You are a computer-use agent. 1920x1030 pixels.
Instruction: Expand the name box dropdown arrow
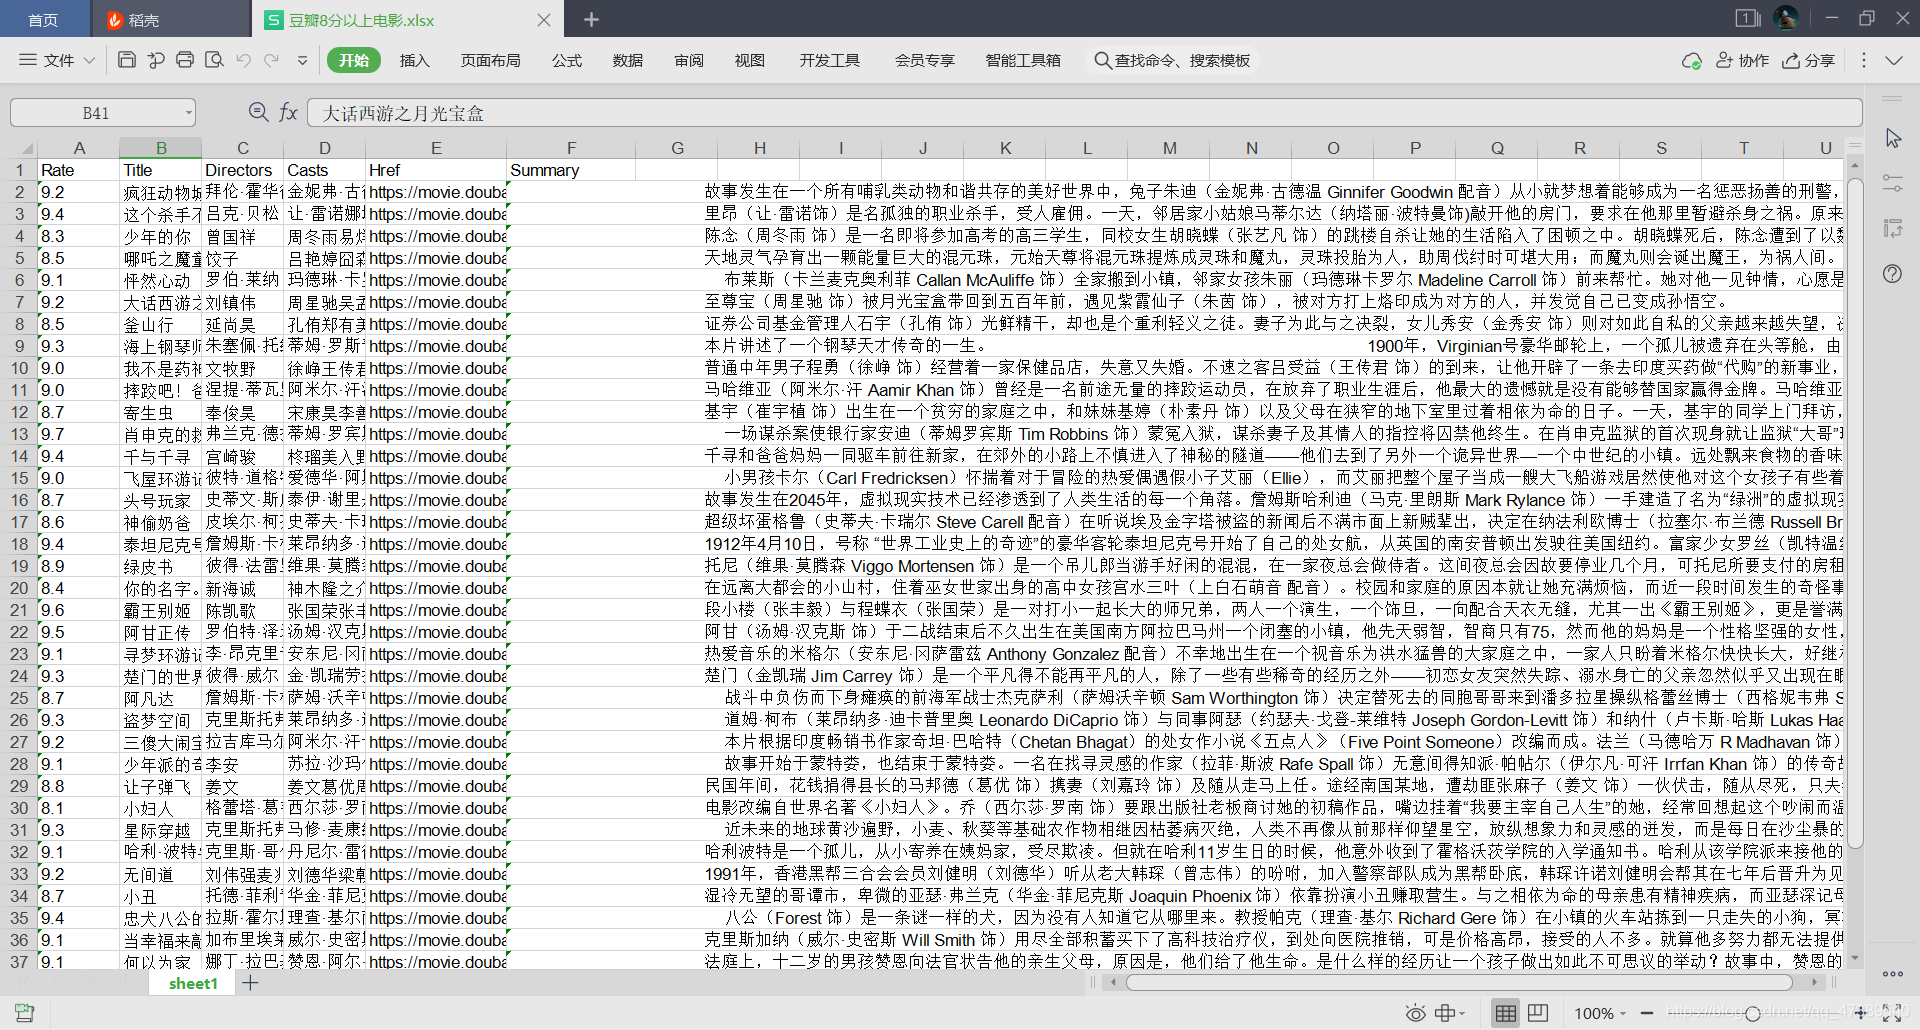click(x=188, y=113)
